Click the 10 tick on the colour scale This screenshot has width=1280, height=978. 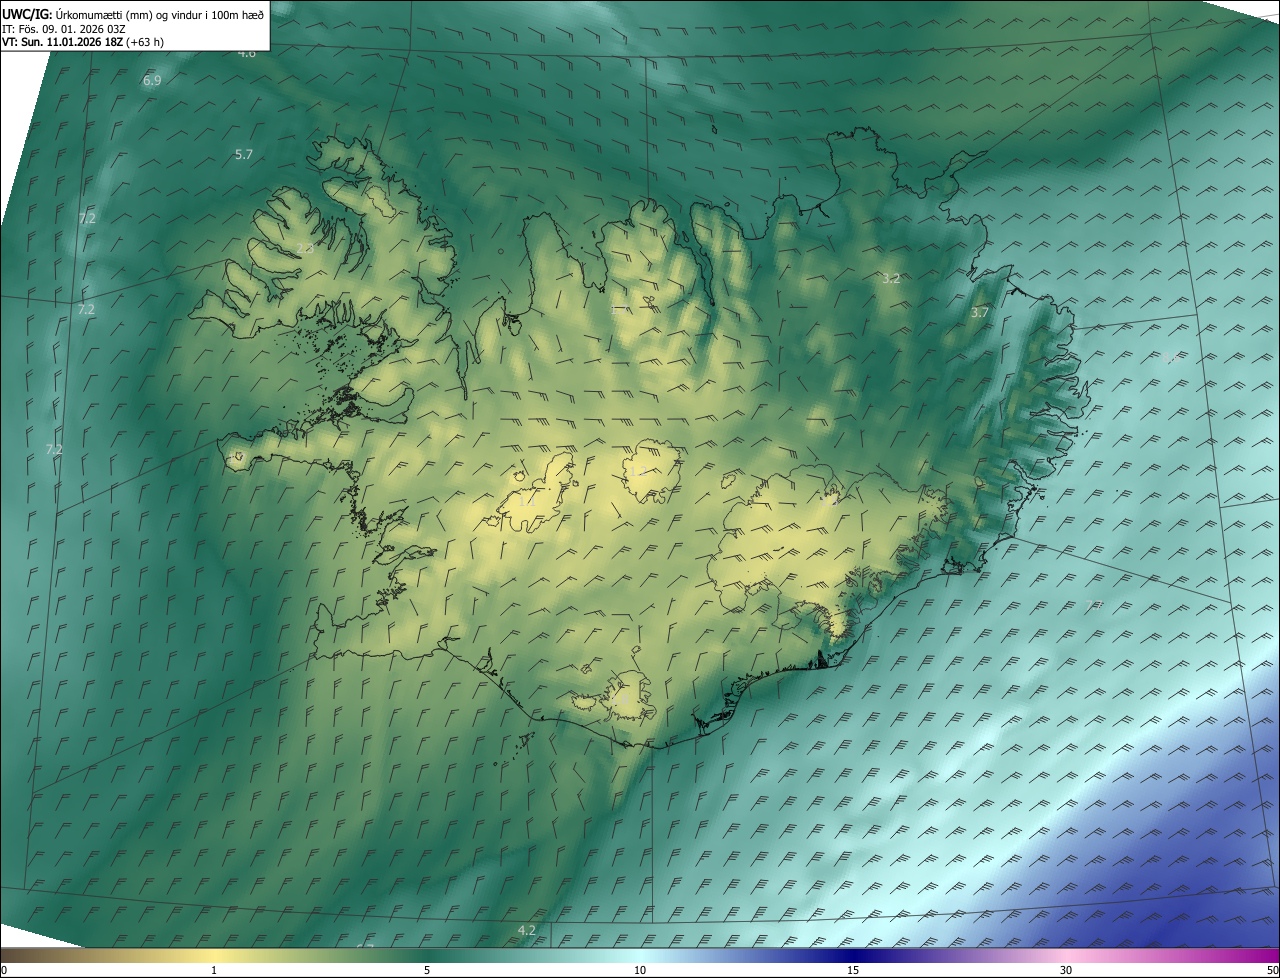[x=640, y=970]
